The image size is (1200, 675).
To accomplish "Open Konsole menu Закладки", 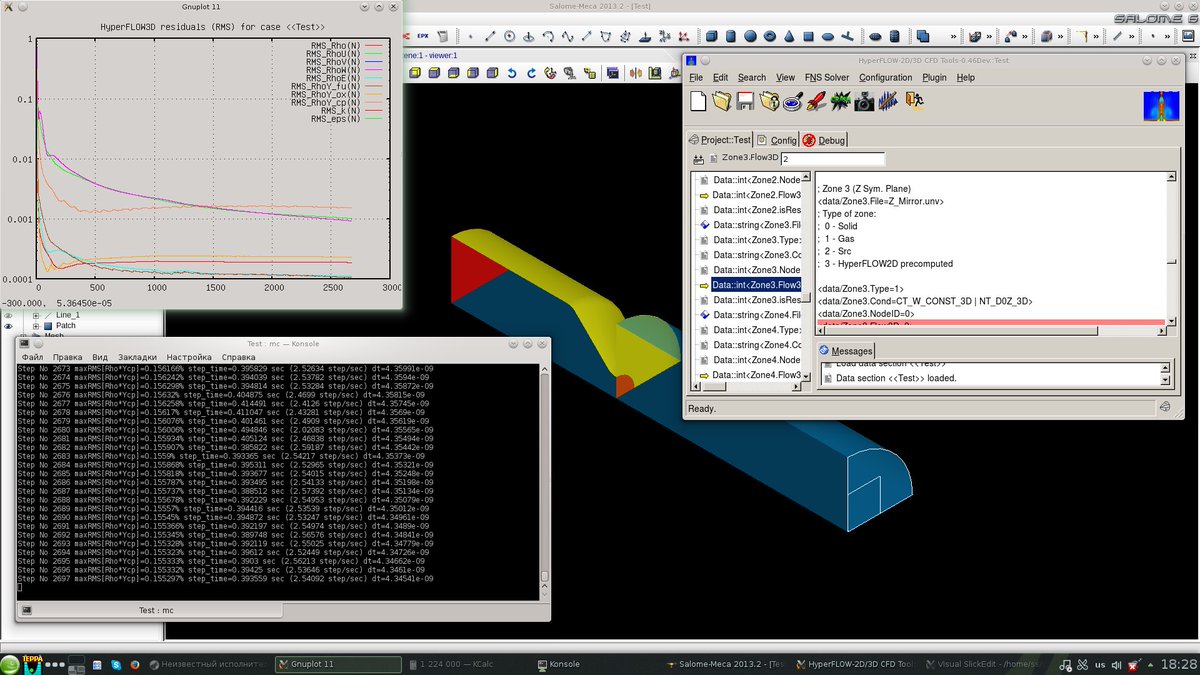I will click(x=137, y=357).
